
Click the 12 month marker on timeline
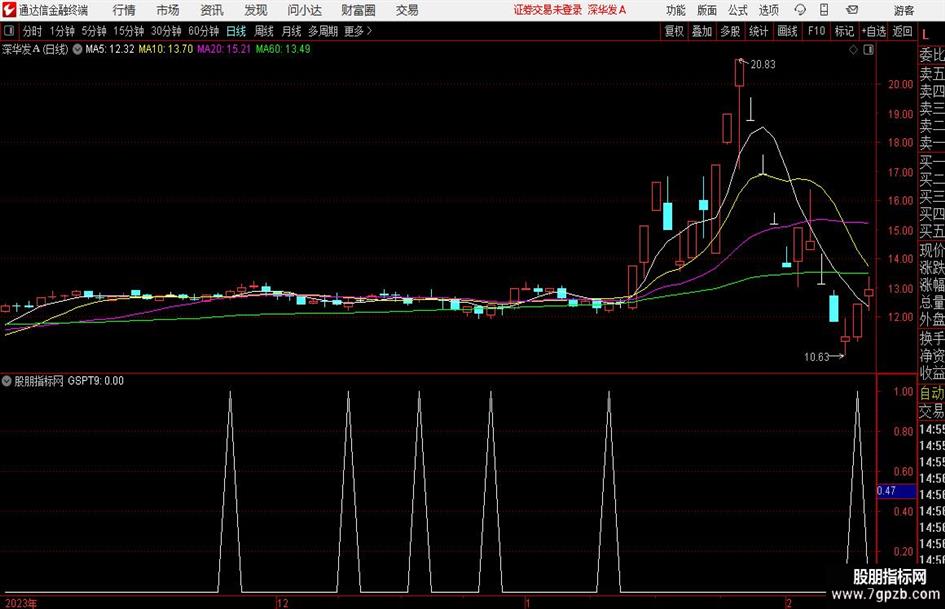coord(283,603)
